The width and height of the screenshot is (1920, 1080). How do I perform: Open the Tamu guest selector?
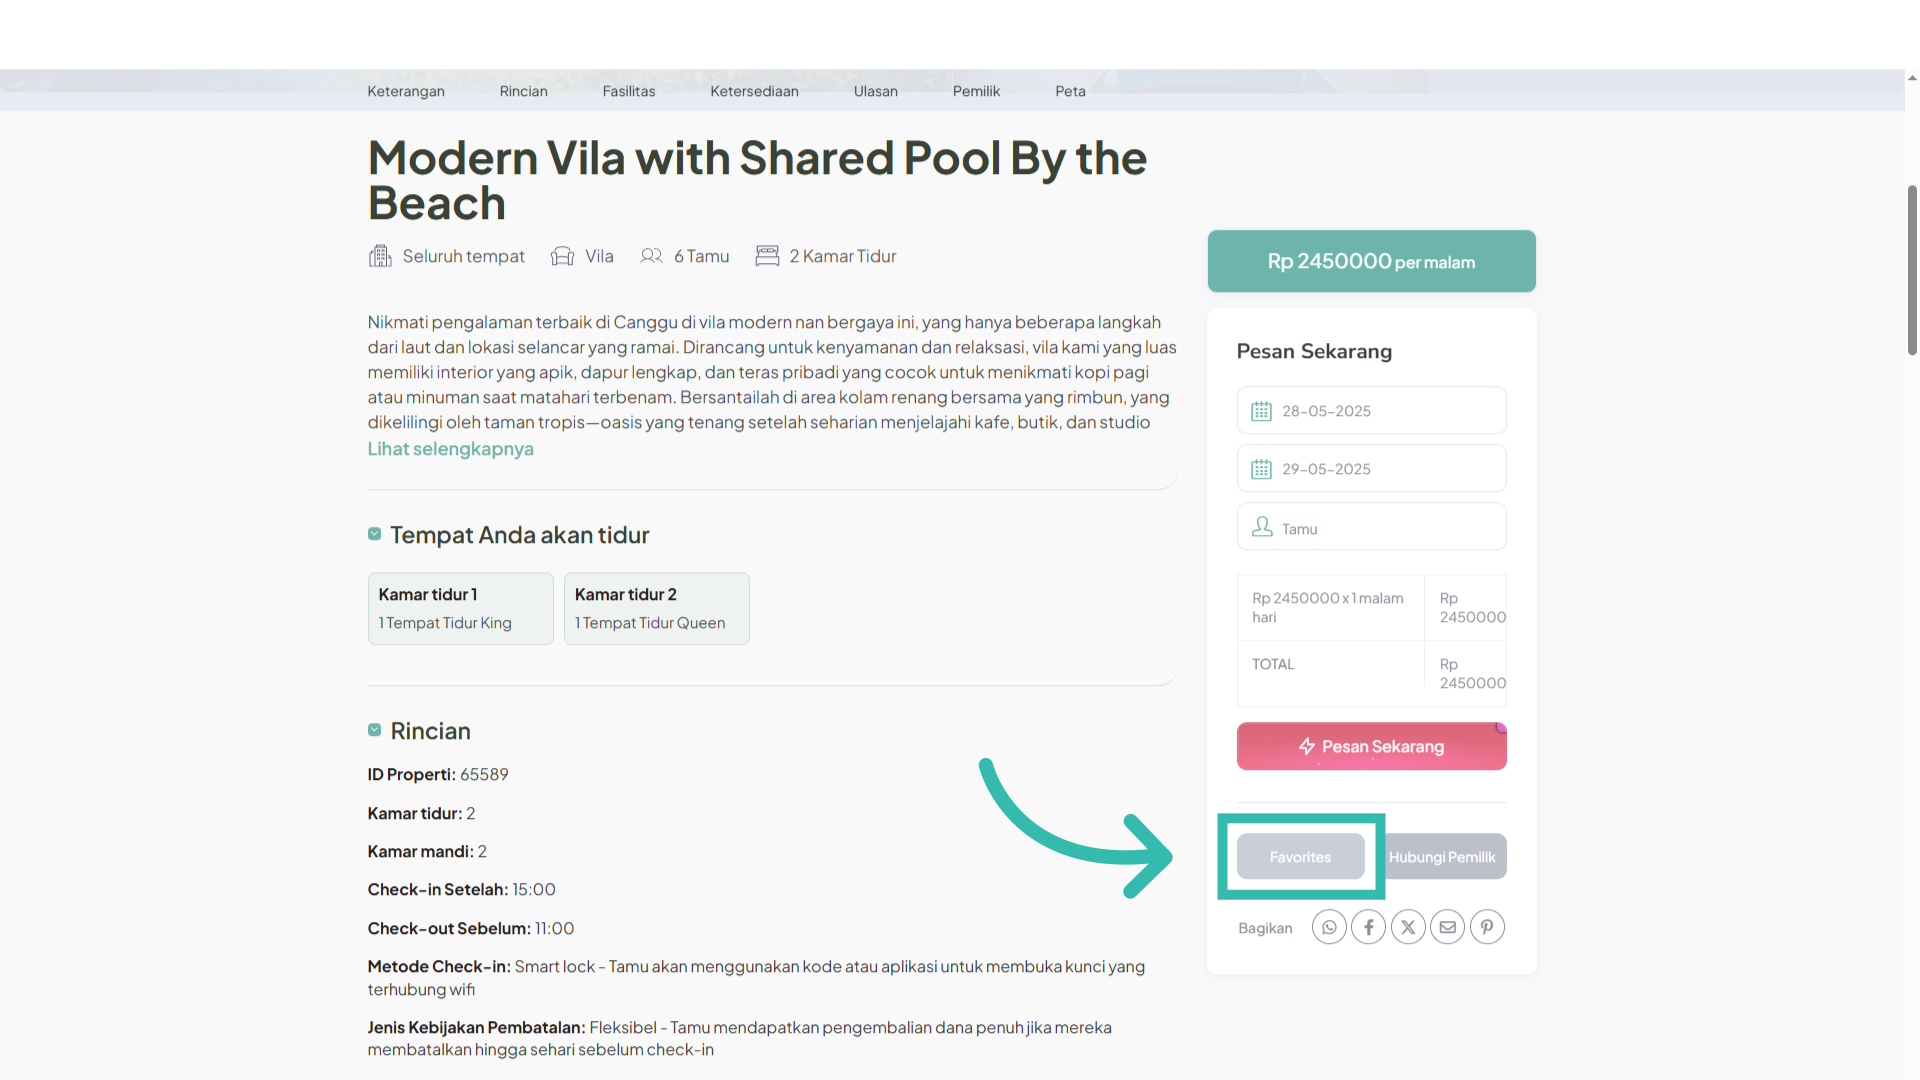tap(1371, 526)
